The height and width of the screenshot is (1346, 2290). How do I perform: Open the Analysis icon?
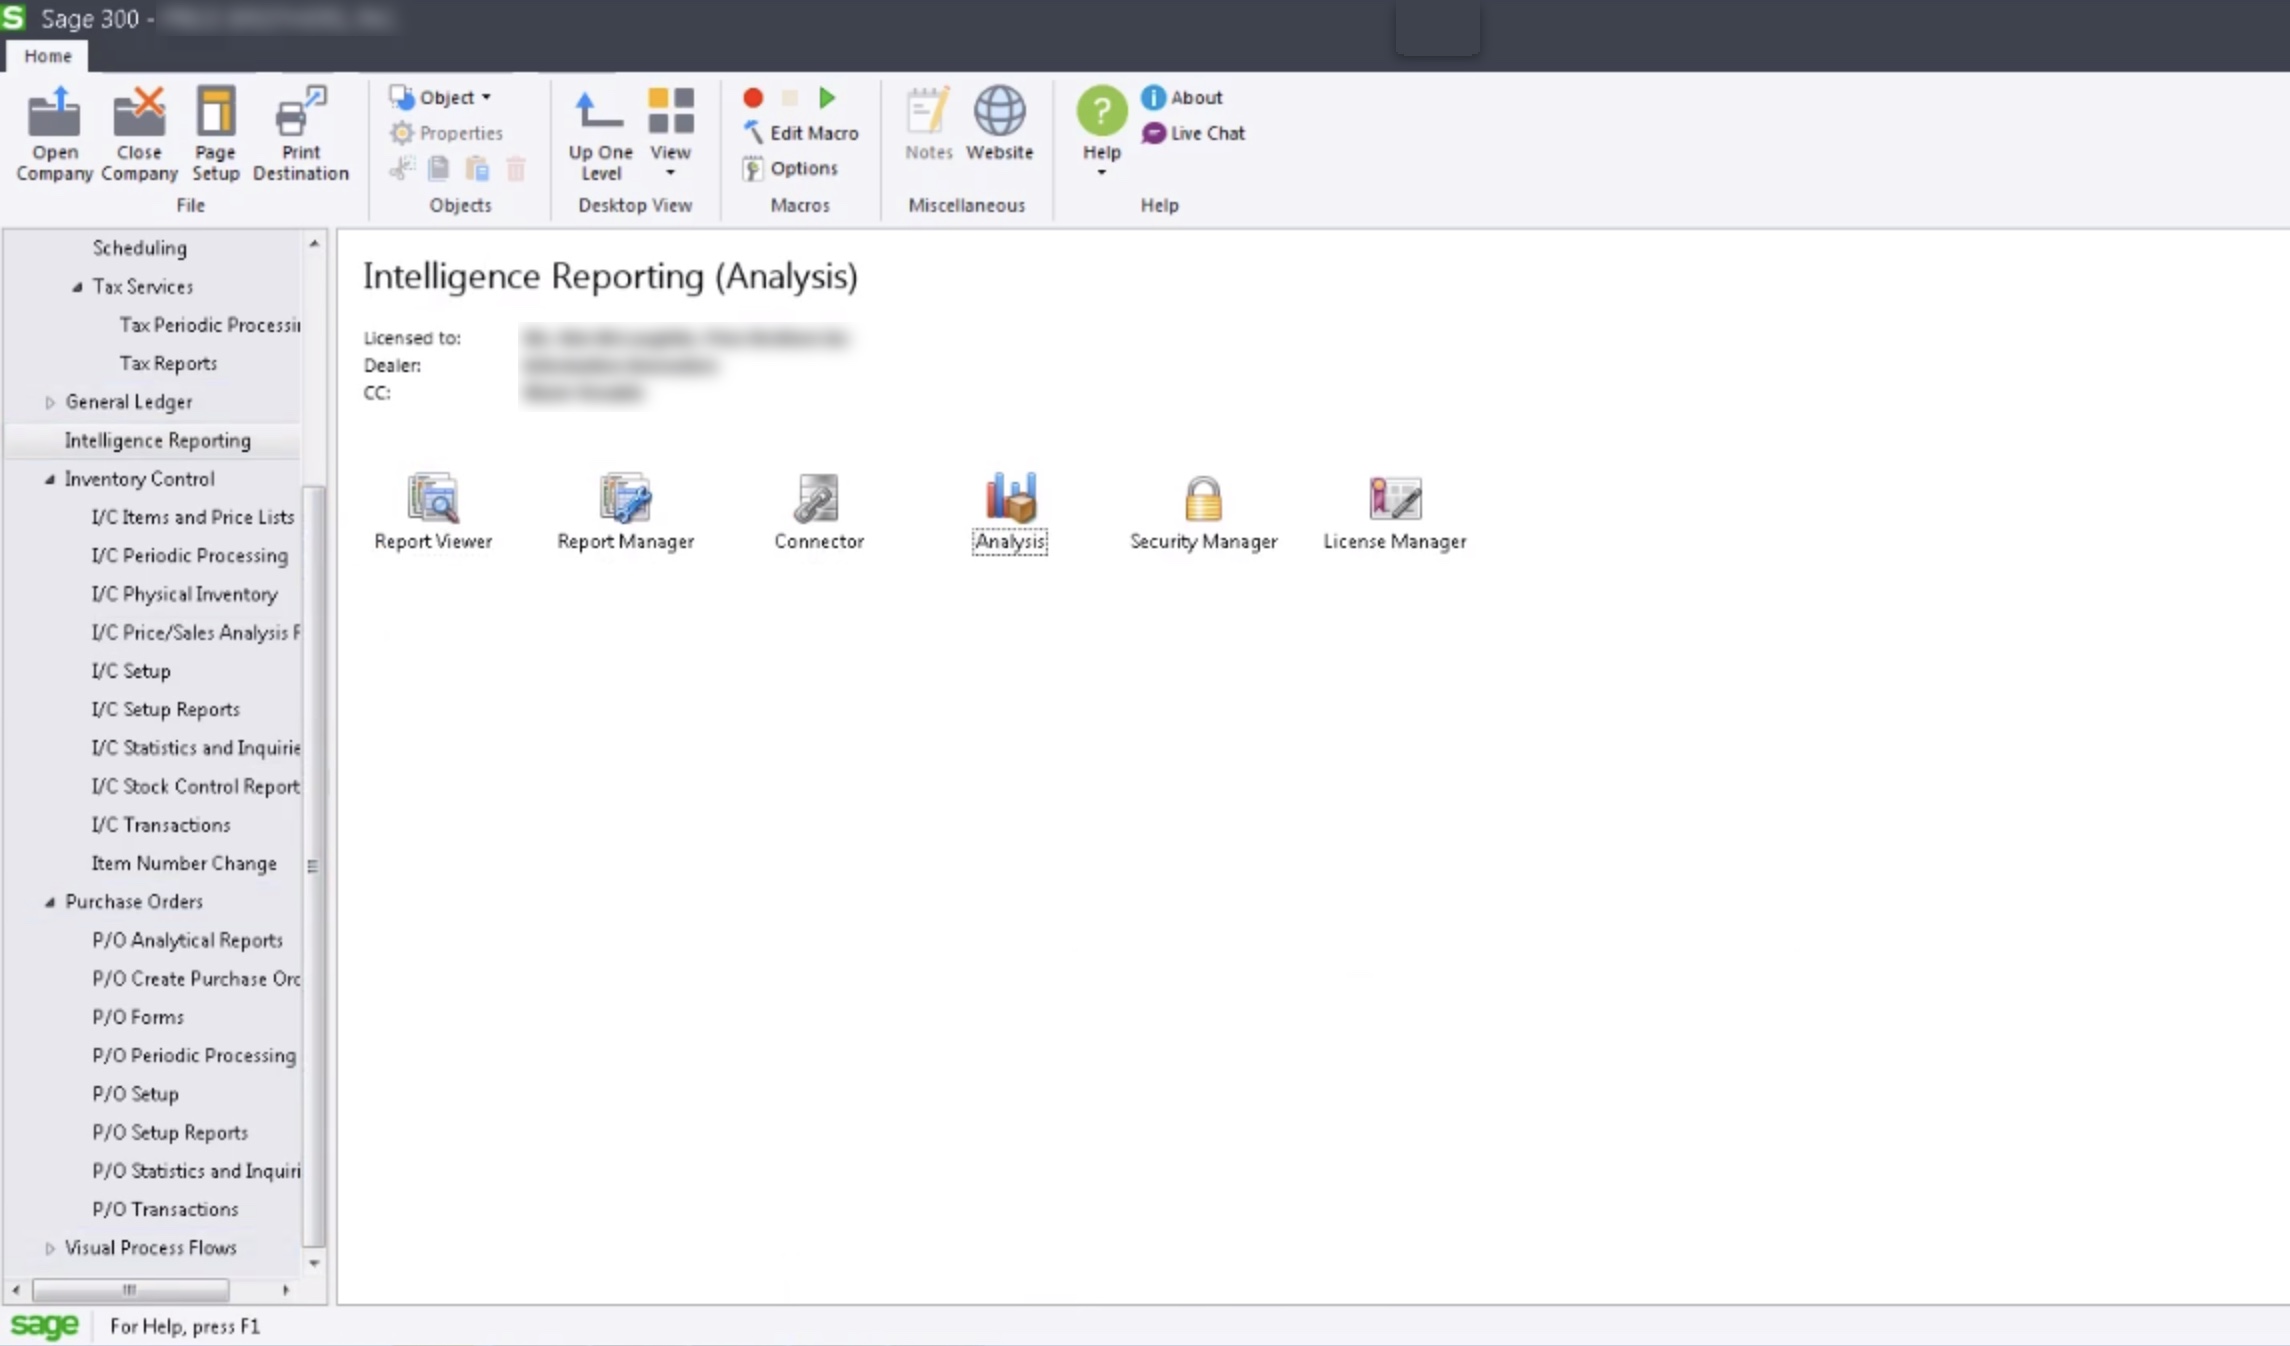point(1009,499)
